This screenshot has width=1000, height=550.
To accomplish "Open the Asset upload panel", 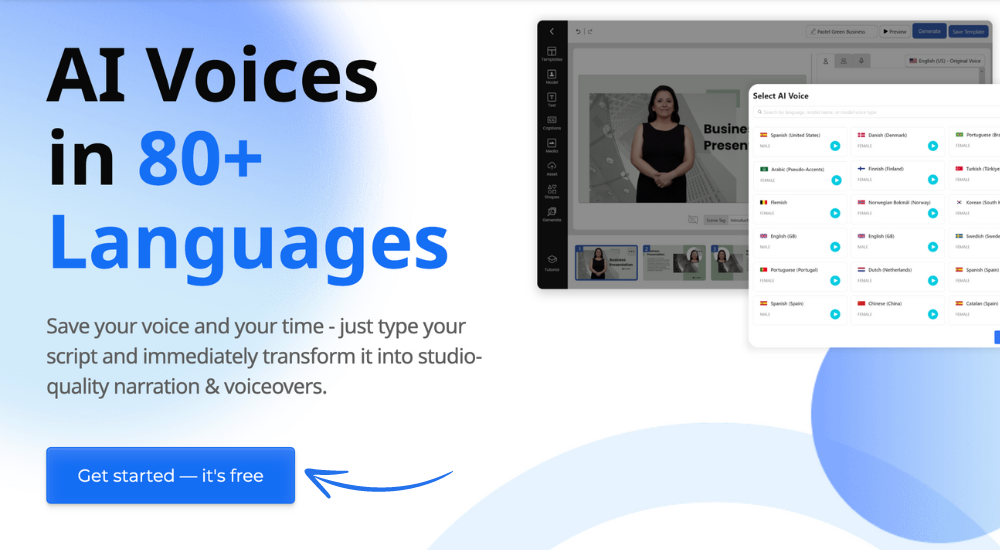I will coord(552,168).
